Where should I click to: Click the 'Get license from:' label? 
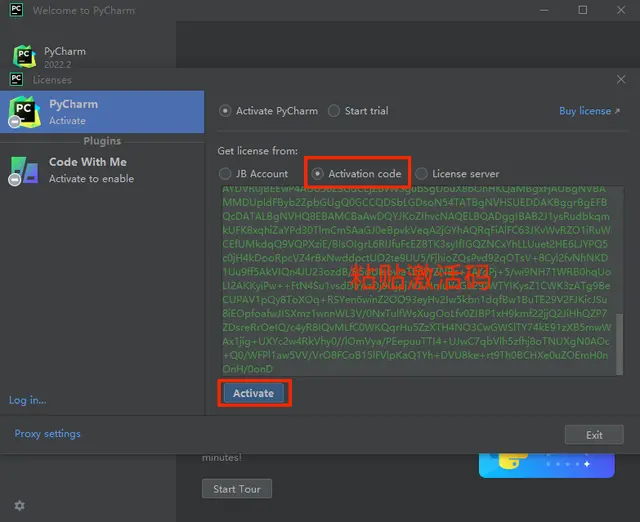click(x=258, y=151)
